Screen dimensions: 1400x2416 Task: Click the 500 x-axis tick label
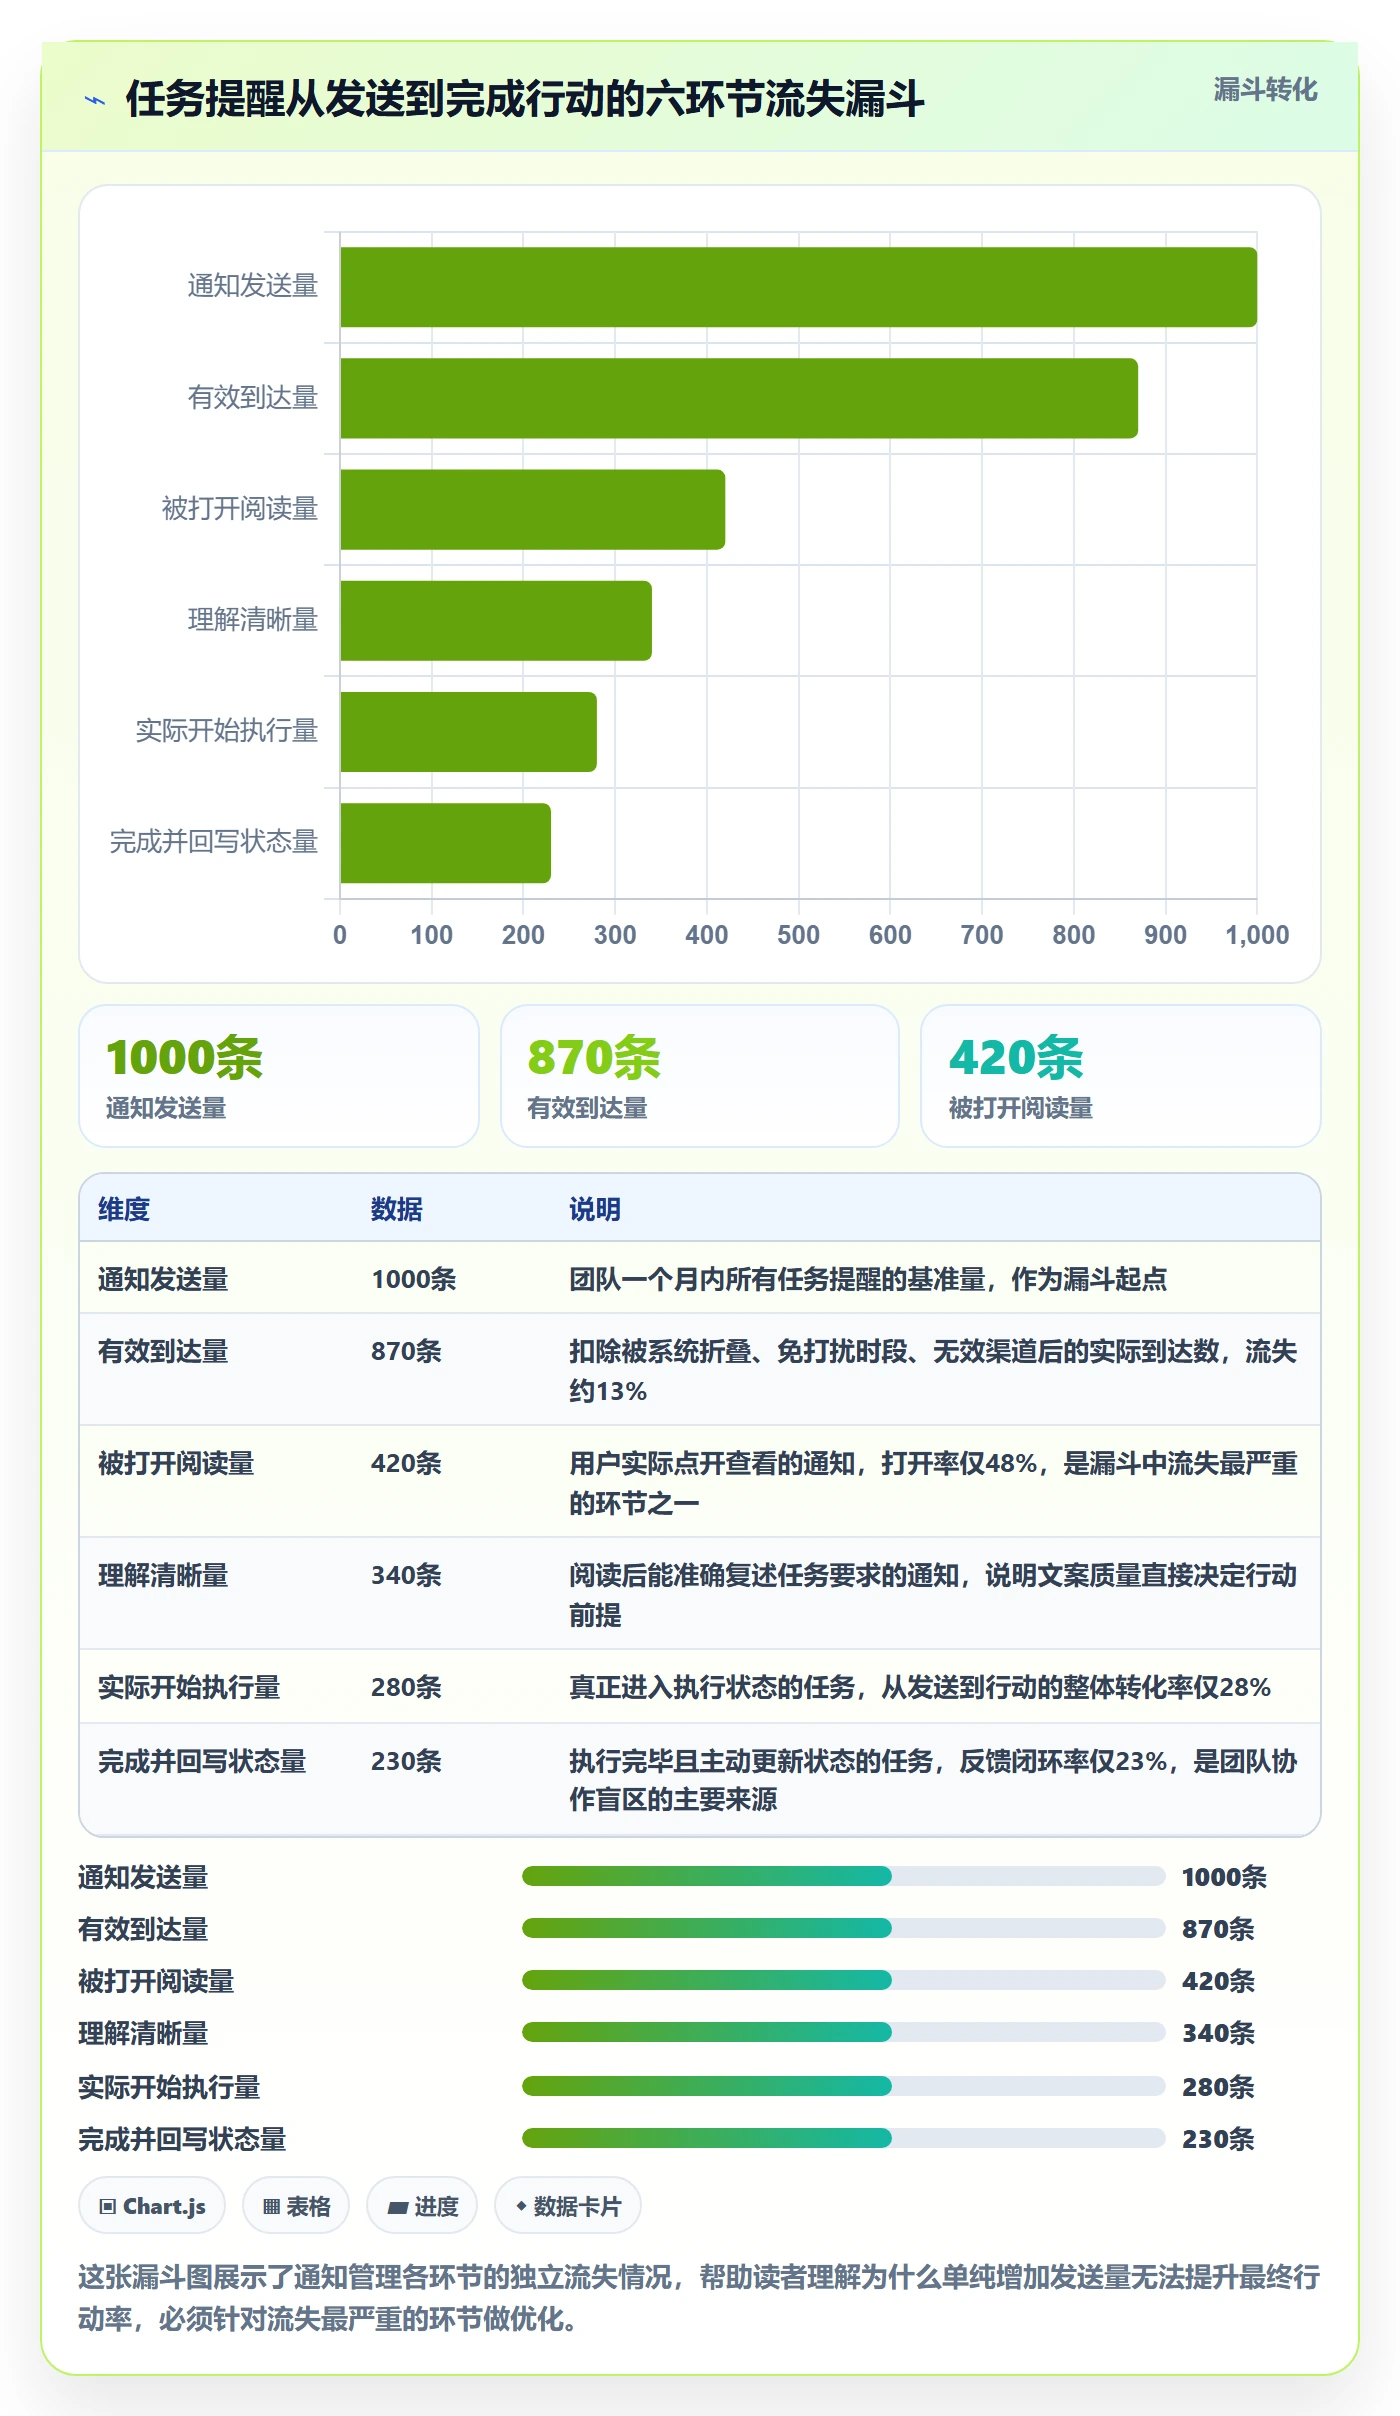click(798, 935)
